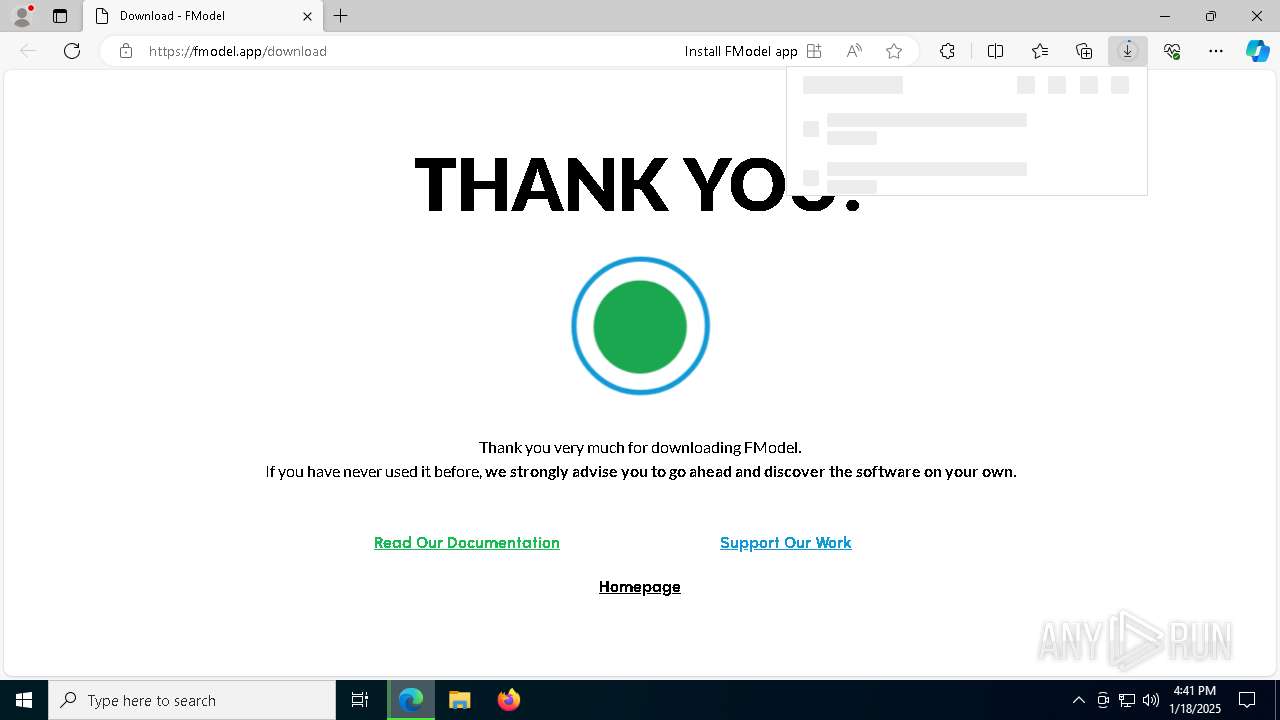1280x720 pixels.
Task: Restore down the Edge window
Action: point(1211,16)
